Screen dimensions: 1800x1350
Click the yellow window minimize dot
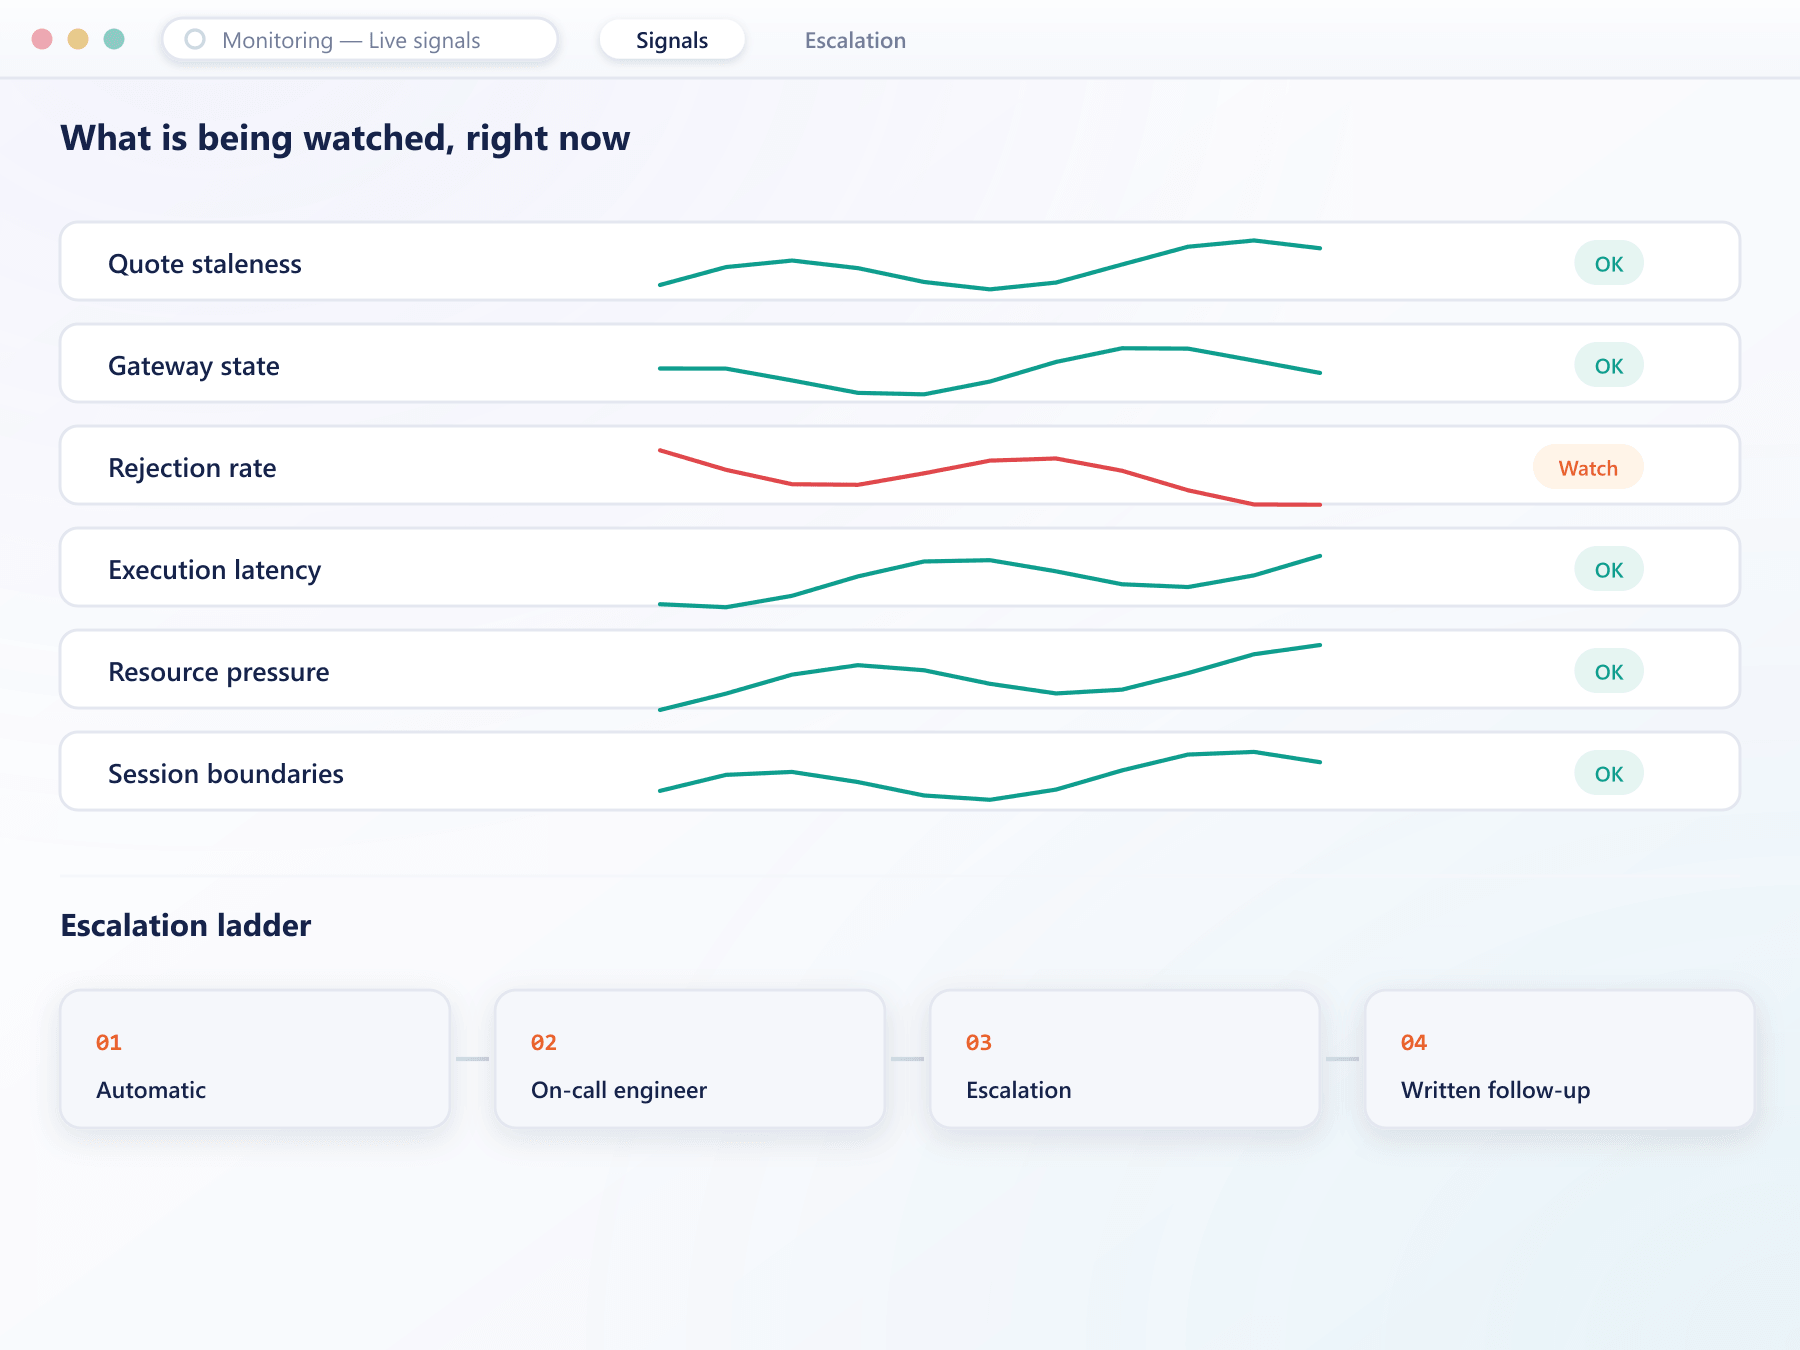point(78,39)
